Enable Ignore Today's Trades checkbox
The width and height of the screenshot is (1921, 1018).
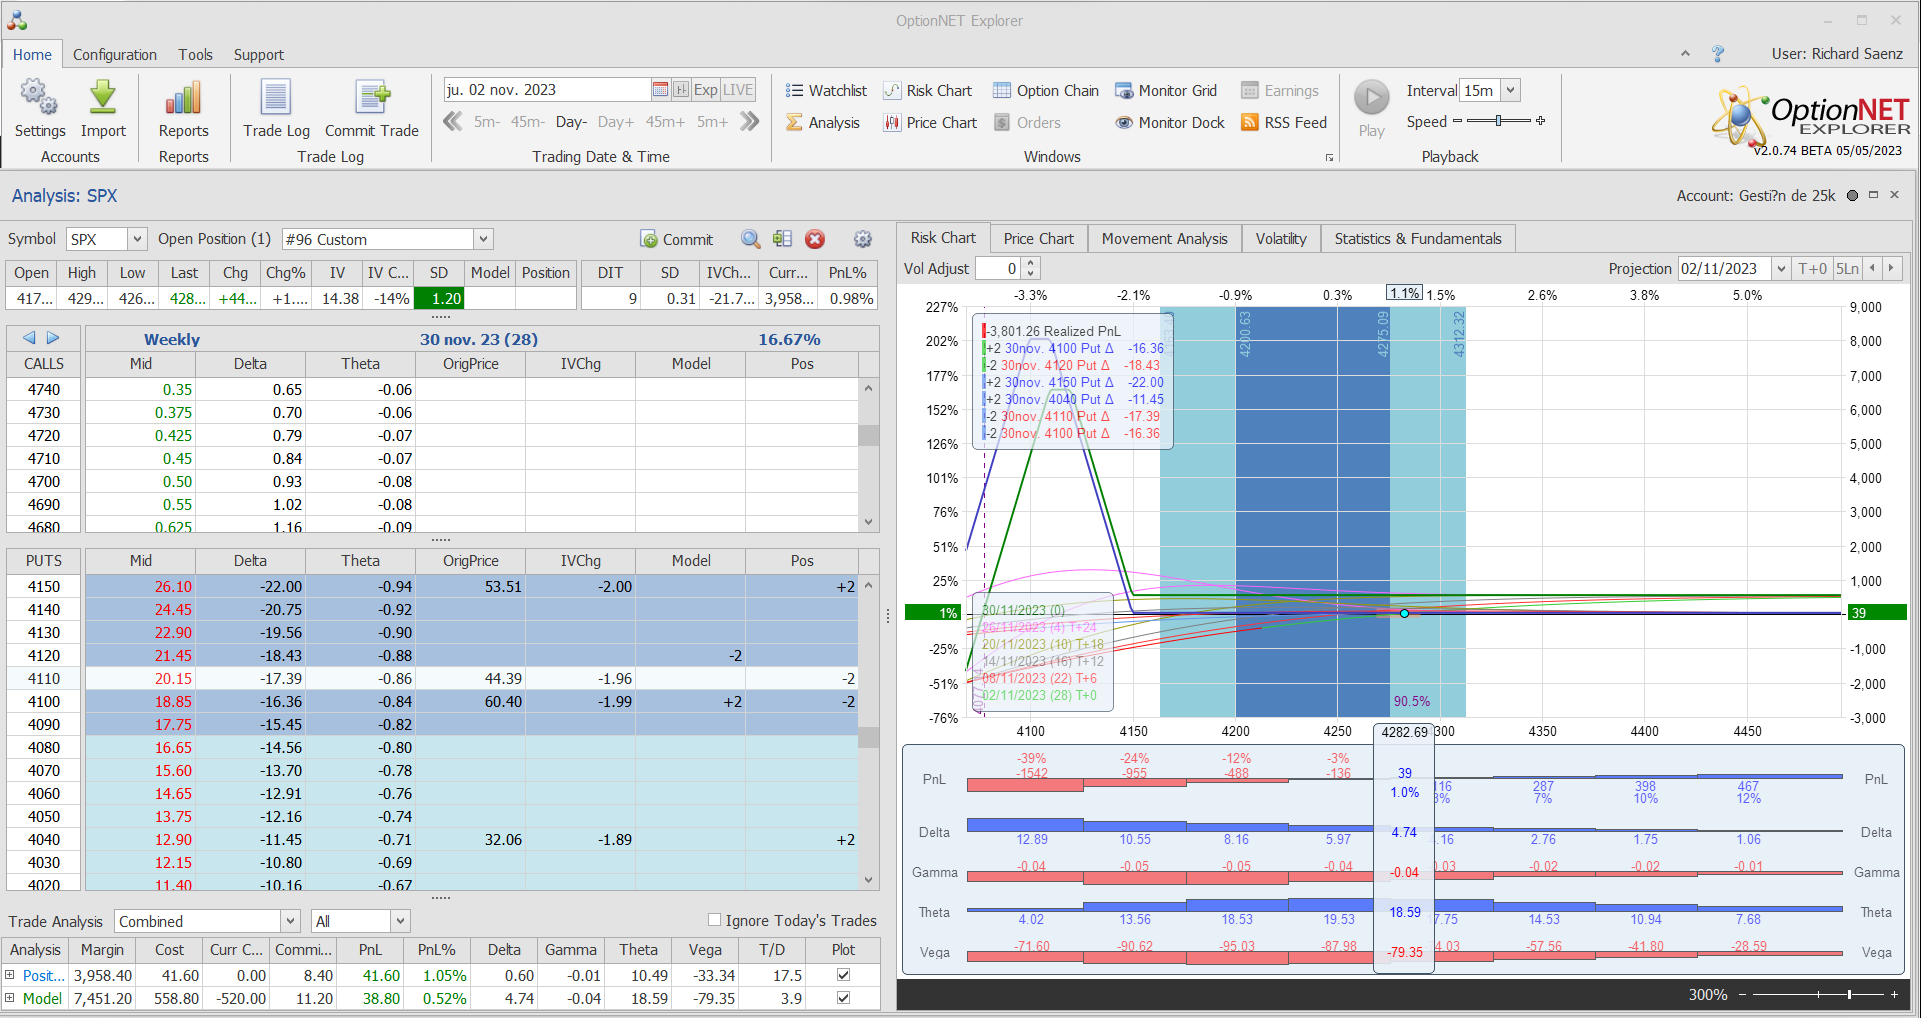(x=714, y=920)
